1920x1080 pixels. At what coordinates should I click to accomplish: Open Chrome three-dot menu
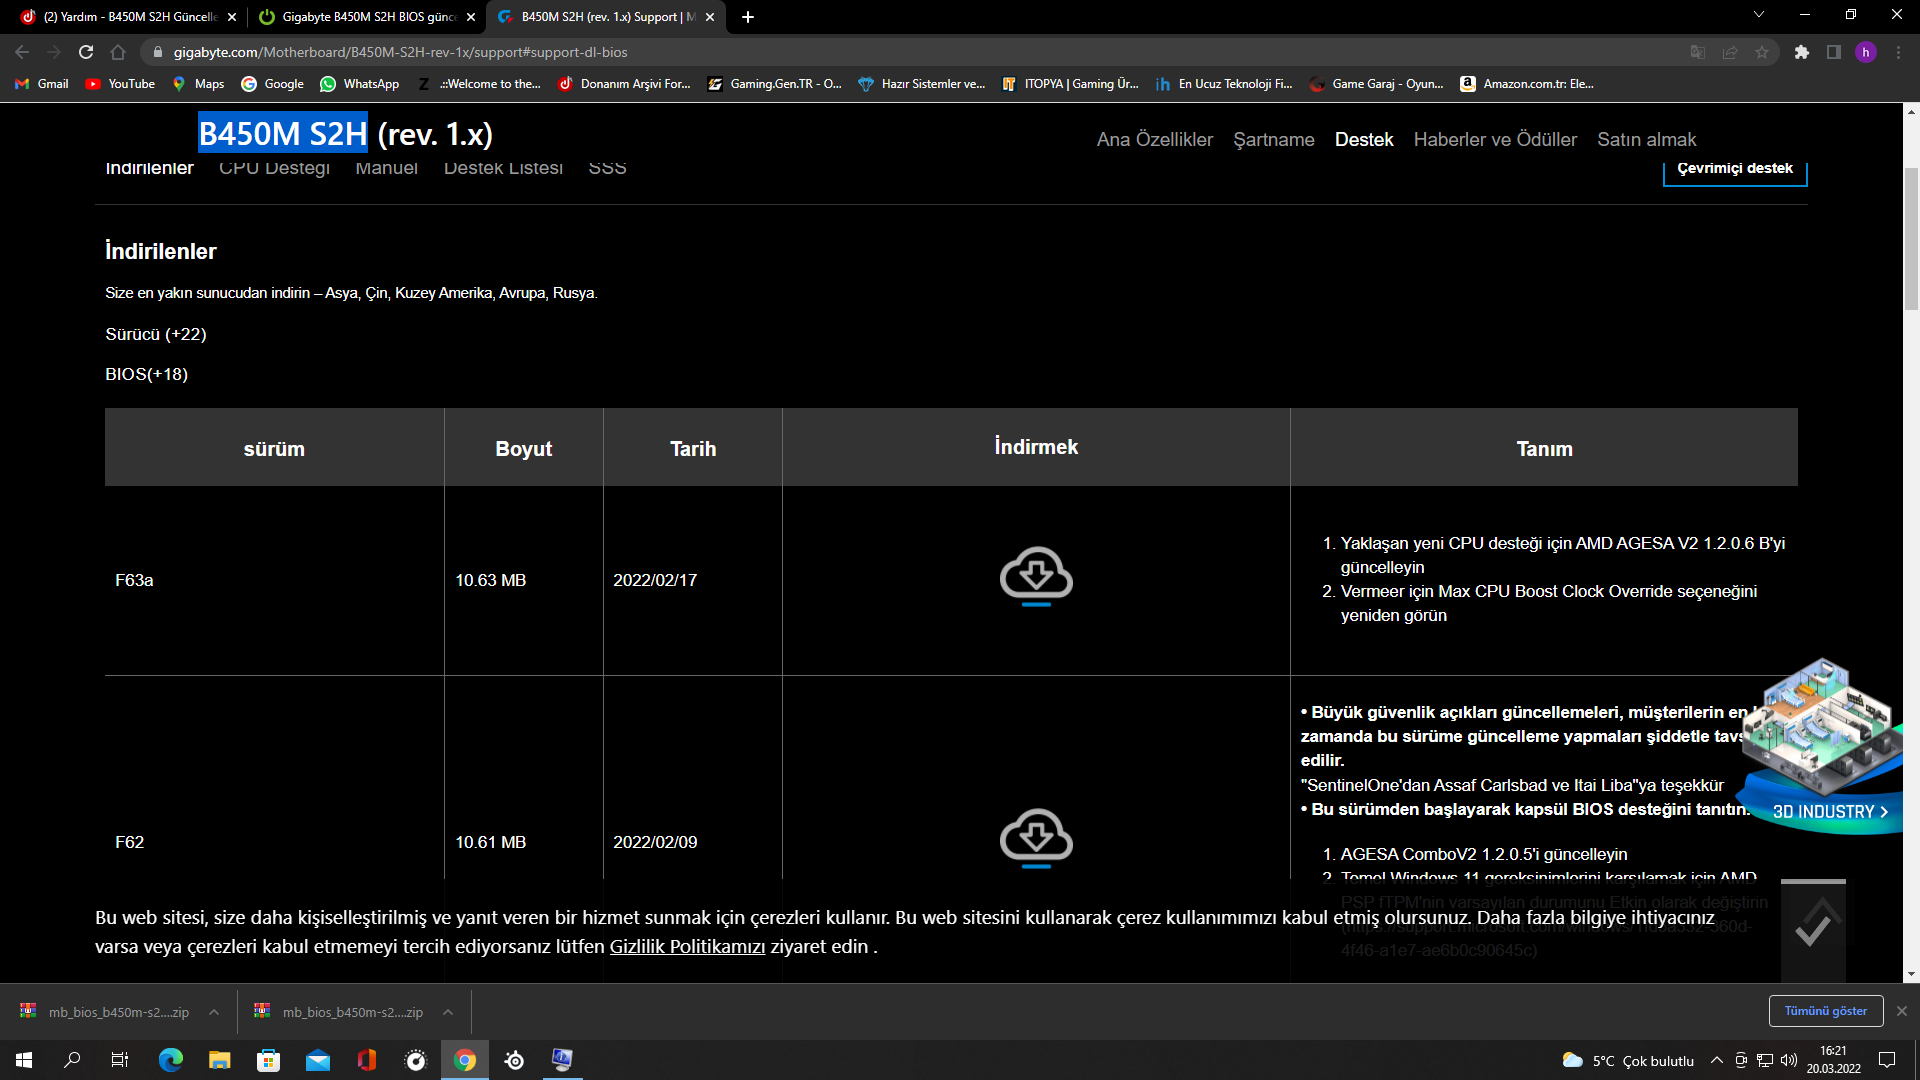point(1898,52)
